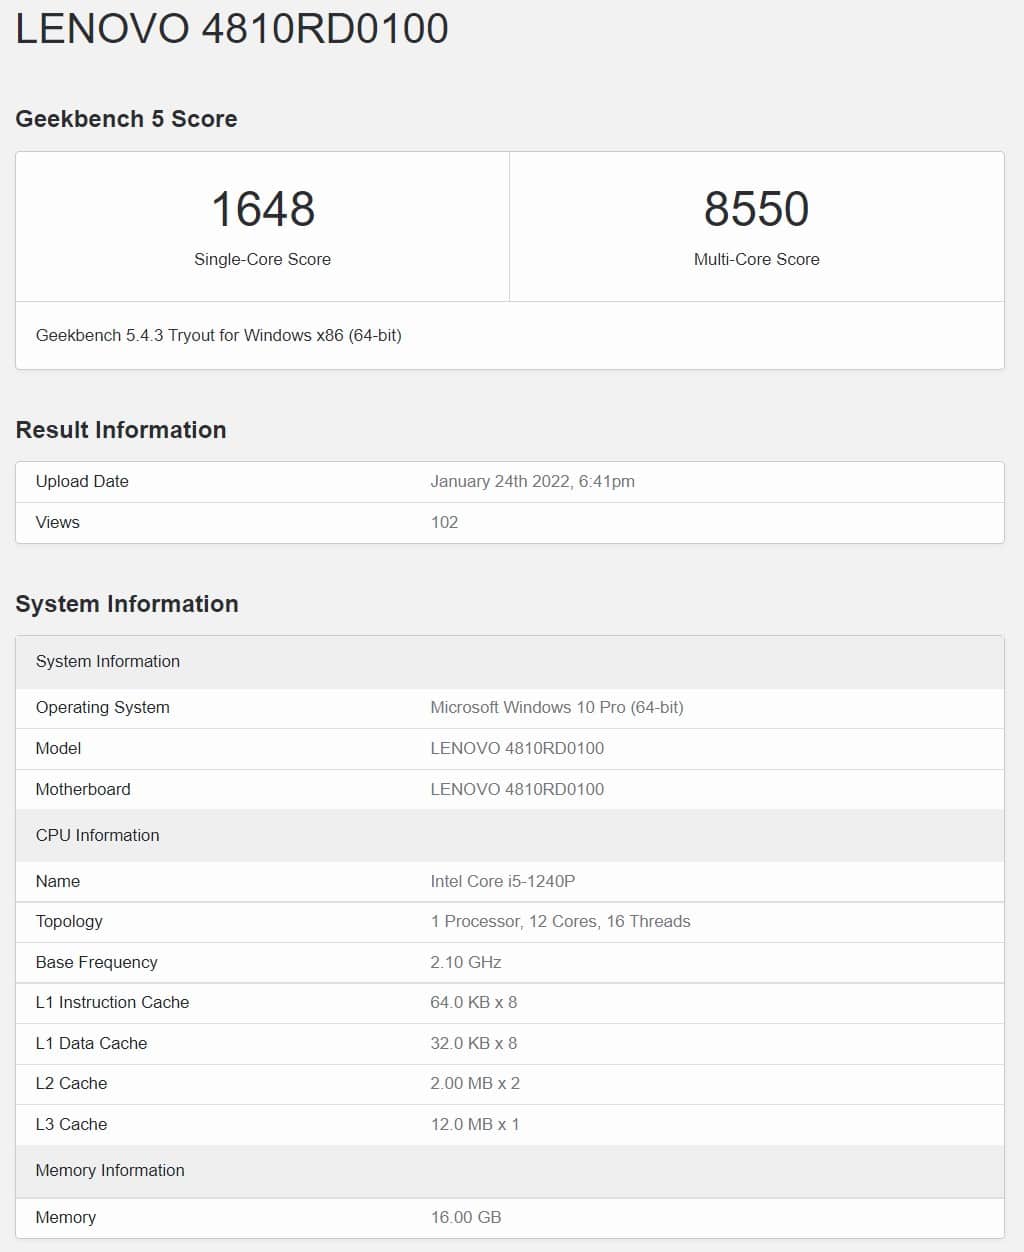
Task: Click the L1 Data Cache value
Action: (474, 1043)
